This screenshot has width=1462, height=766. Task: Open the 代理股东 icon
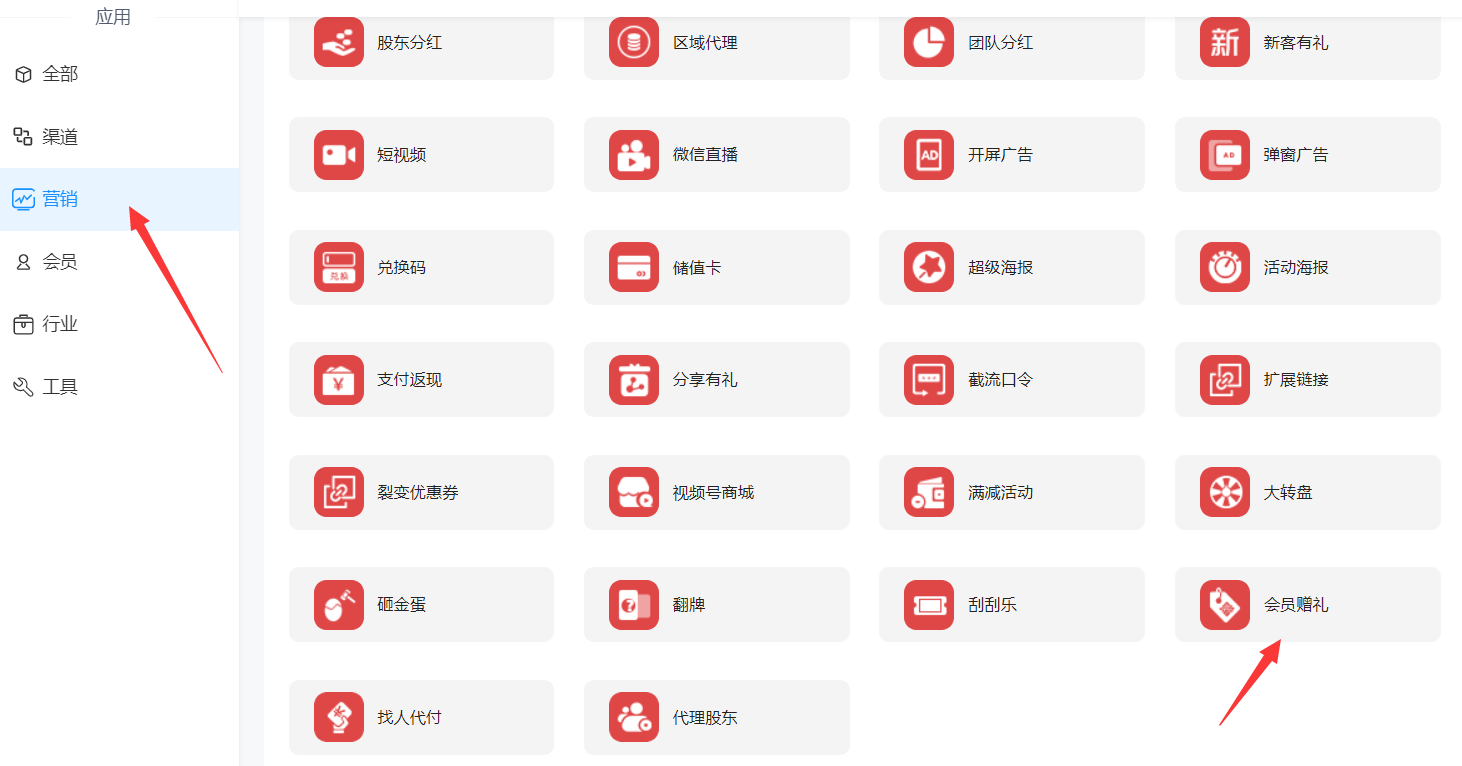tap(634, 717)
